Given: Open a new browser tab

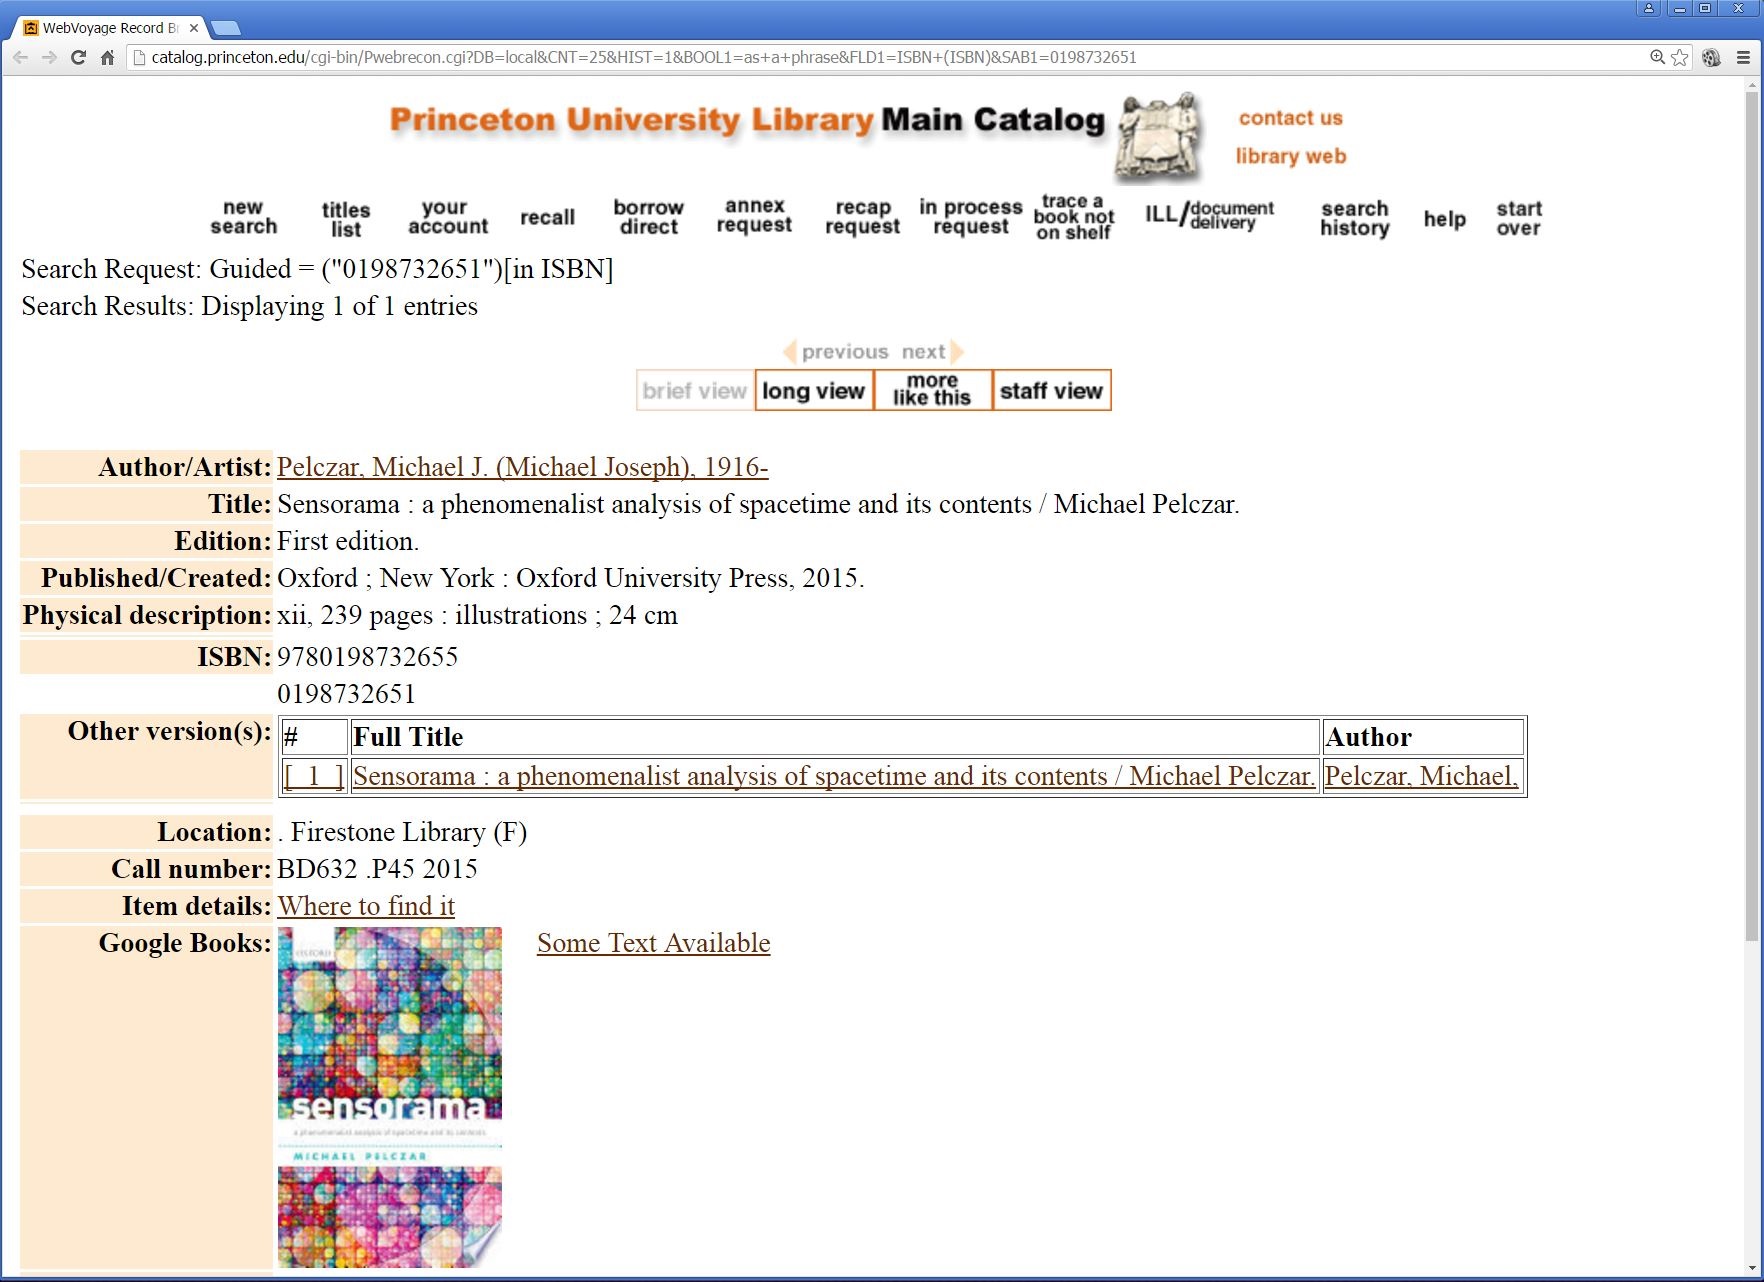Looking at the screenshot, I should (x=227, y=28).
